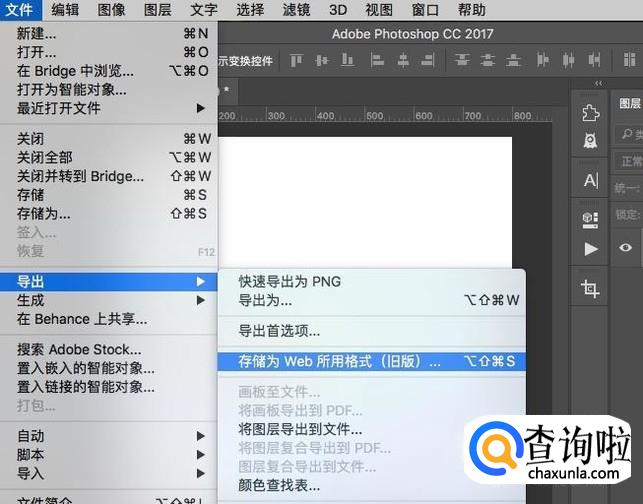Viewport: 643px width, 504px height.
Task: Choose 打开为智能对象... menu item
Action: 109,89
